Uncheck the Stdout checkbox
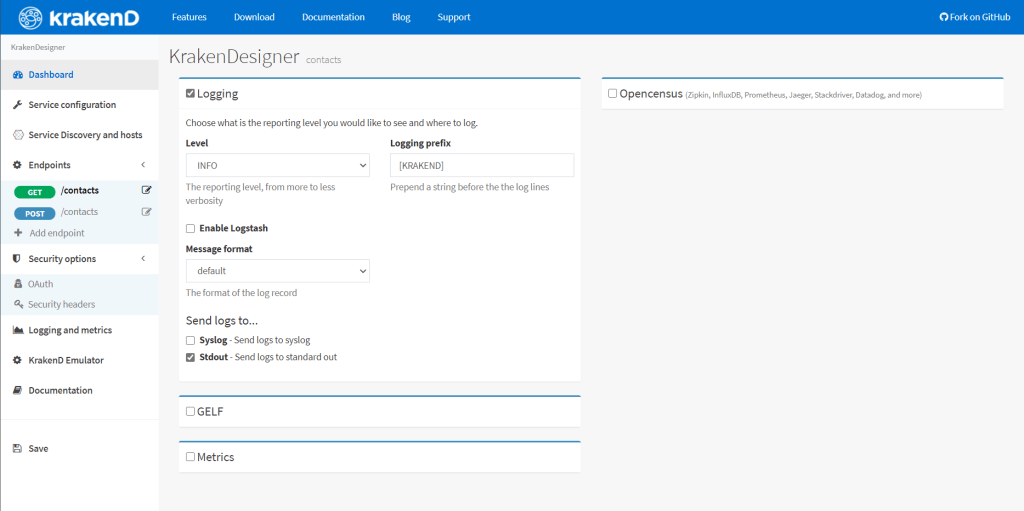Image resolution: width=1024 pixels, height=511 pixels. 190,357
